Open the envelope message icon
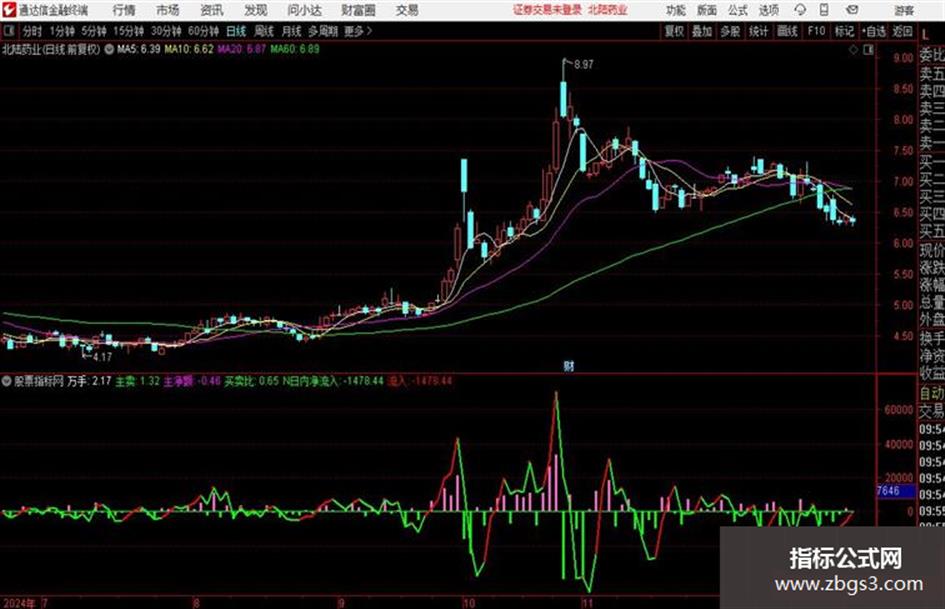The width and height of the screenshot is (945, 609). point(852,10)
